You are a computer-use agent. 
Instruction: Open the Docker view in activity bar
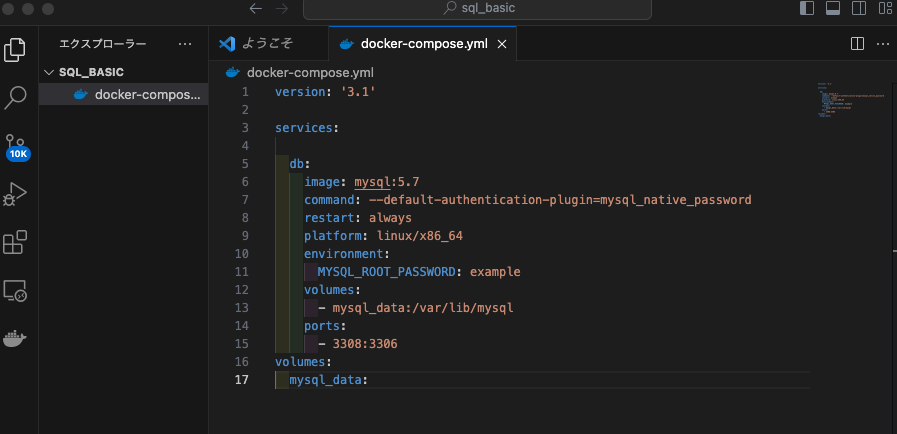tap(15, 339)
